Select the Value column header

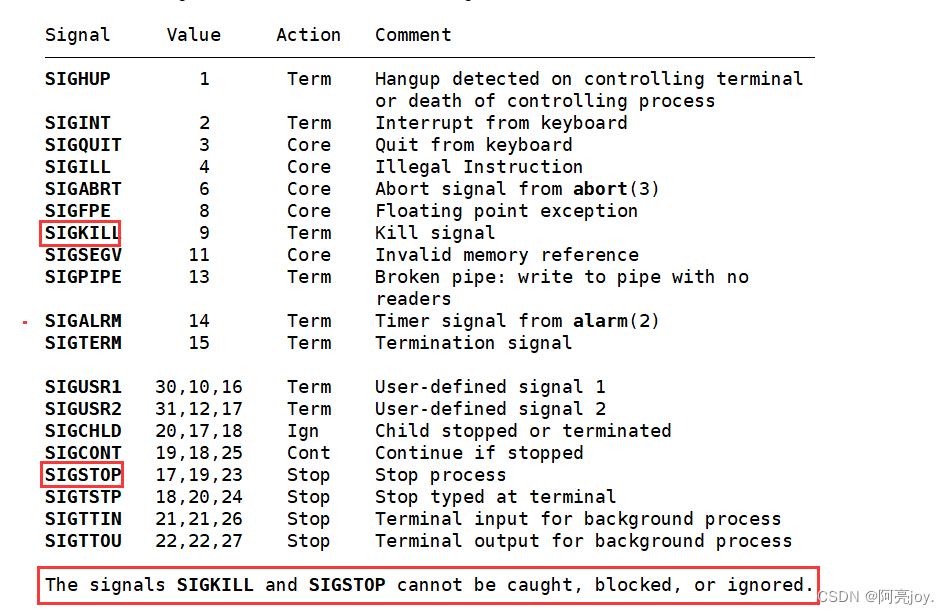tap(194, 35)
